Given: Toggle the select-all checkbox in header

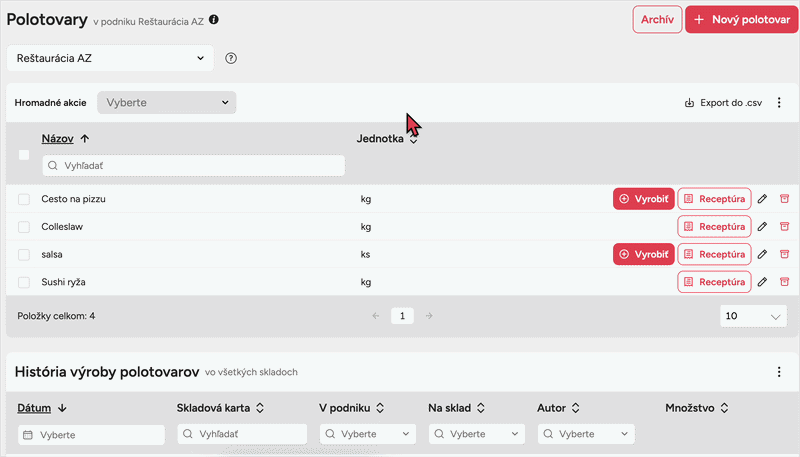Looking at the screenshot, I should [x=24, y=155].
